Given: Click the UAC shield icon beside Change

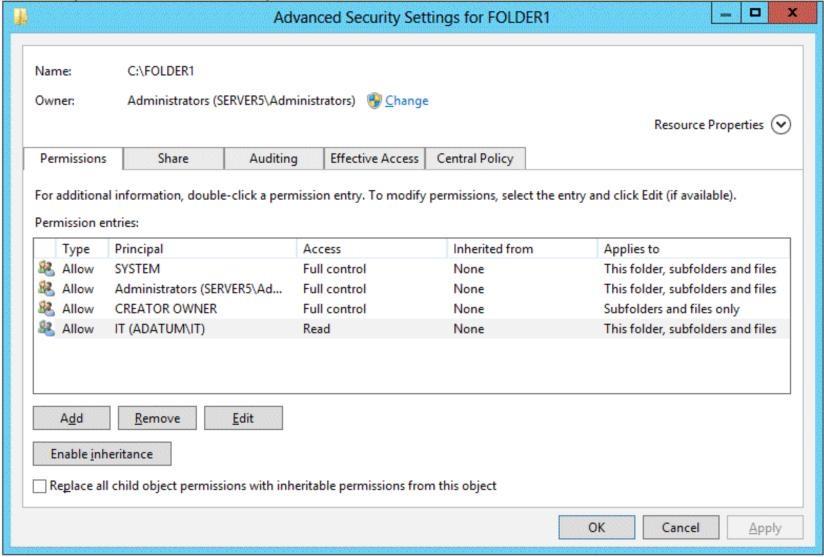Looking at the screenshot, I should (374, 100).
